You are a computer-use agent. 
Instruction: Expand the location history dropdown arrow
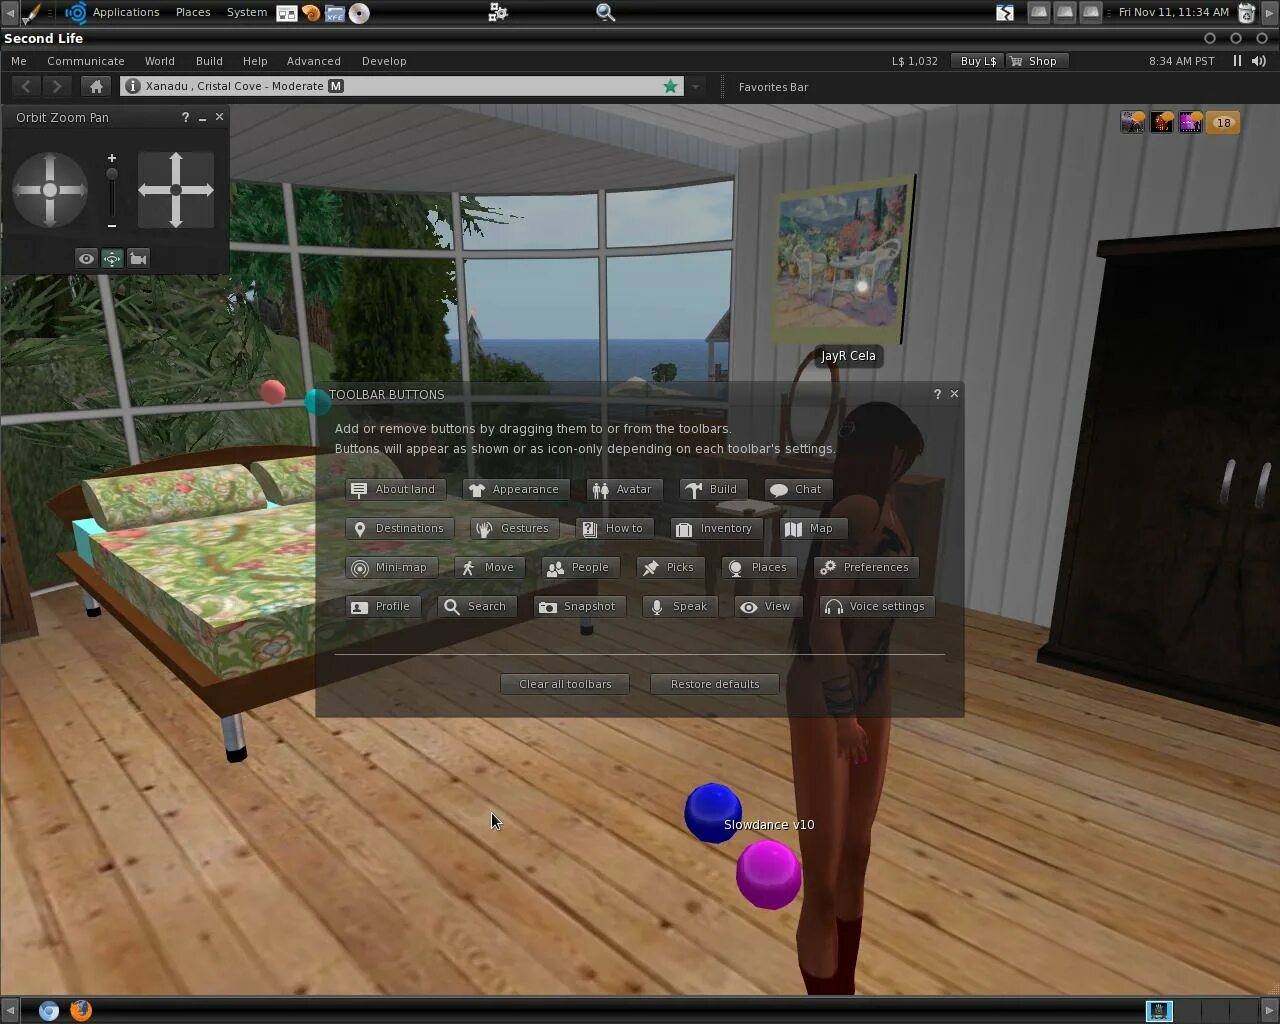(695, 87)
